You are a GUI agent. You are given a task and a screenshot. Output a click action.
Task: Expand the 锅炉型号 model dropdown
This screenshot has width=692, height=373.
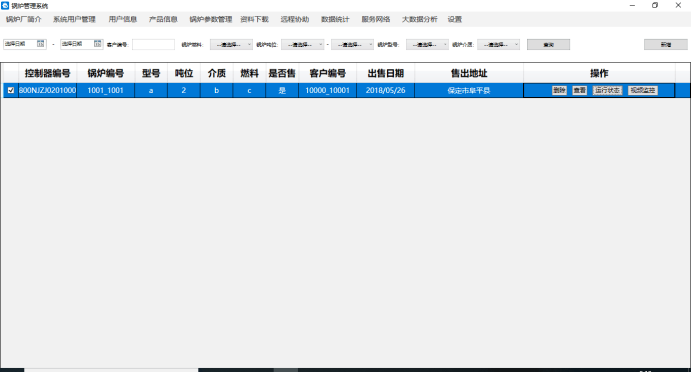point(427,45)
